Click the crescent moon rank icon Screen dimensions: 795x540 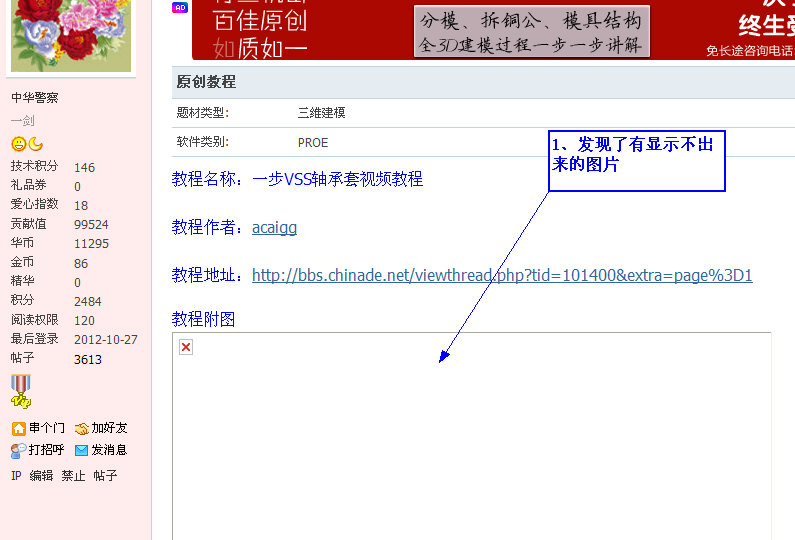tap(35, 144)
